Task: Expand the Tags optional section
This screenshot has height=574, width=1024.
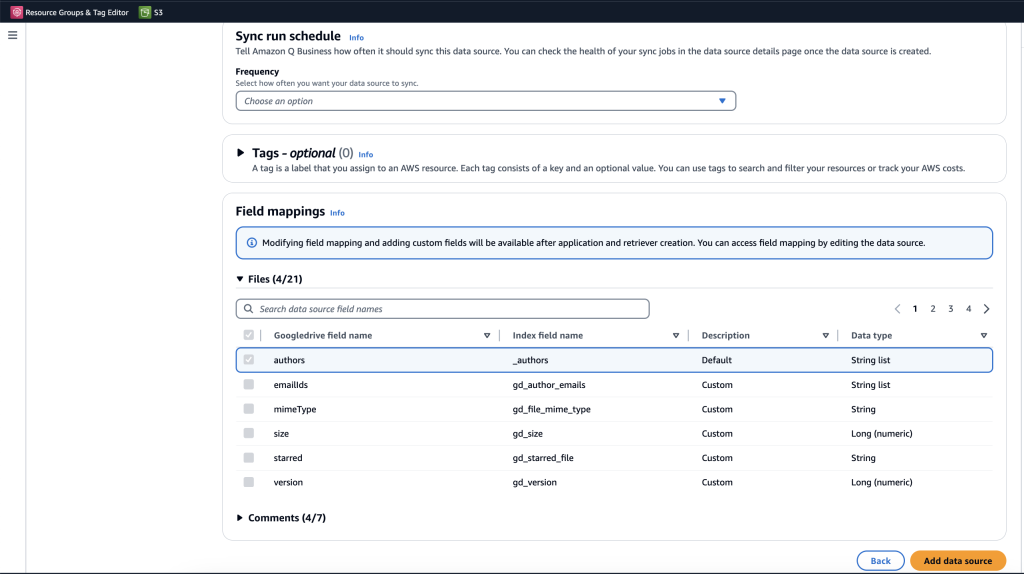Action: pyautogui.click(x=240, y=153)
